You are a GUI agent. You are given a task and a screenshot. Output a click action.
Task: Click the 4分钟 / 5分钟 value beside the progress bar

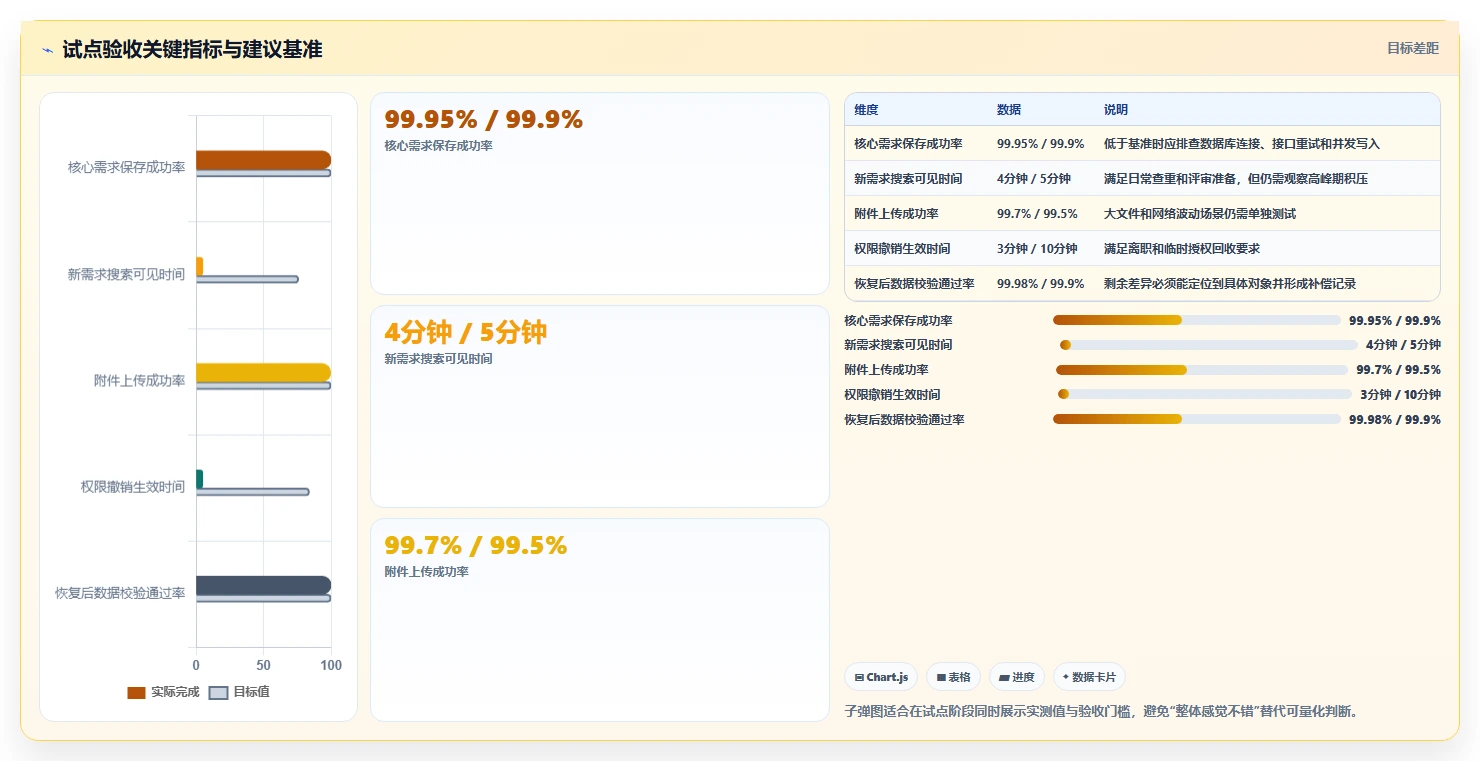[1403, 345]
